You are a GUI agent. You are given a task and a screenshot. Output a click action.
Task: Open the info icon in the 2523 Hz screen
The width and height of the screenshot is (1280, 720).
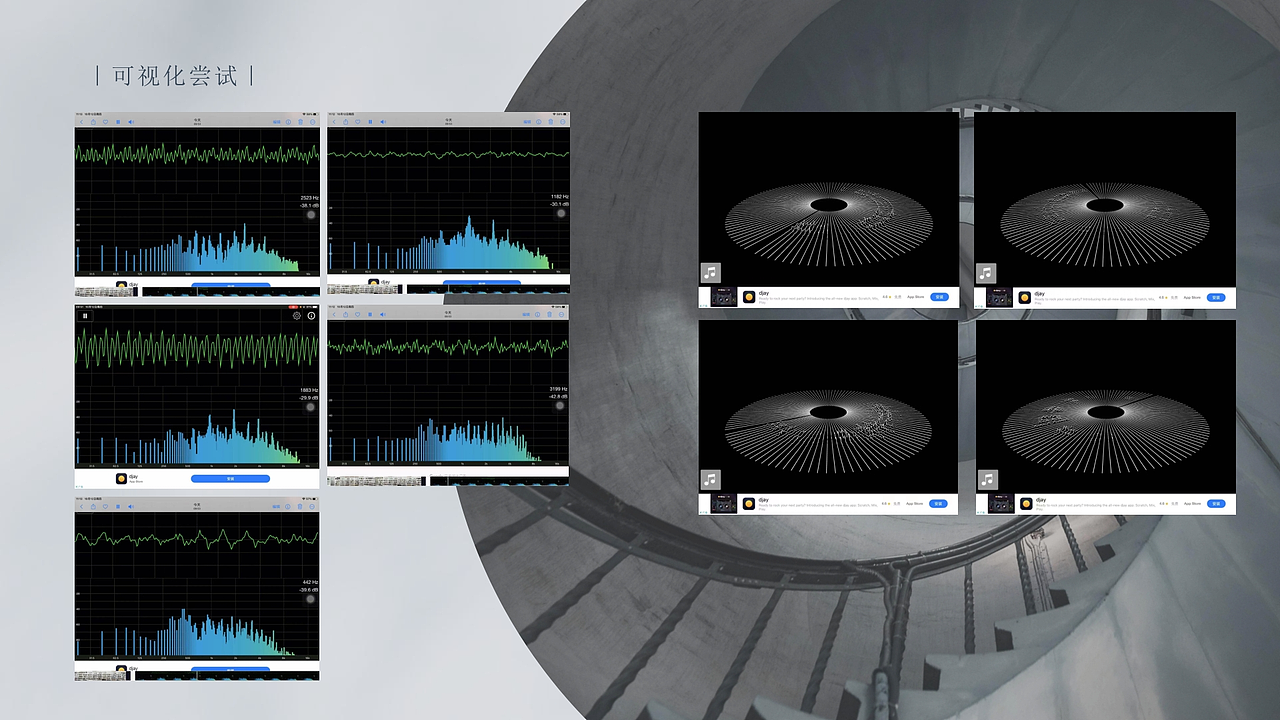pyautogui.click(x=288, y=122)
